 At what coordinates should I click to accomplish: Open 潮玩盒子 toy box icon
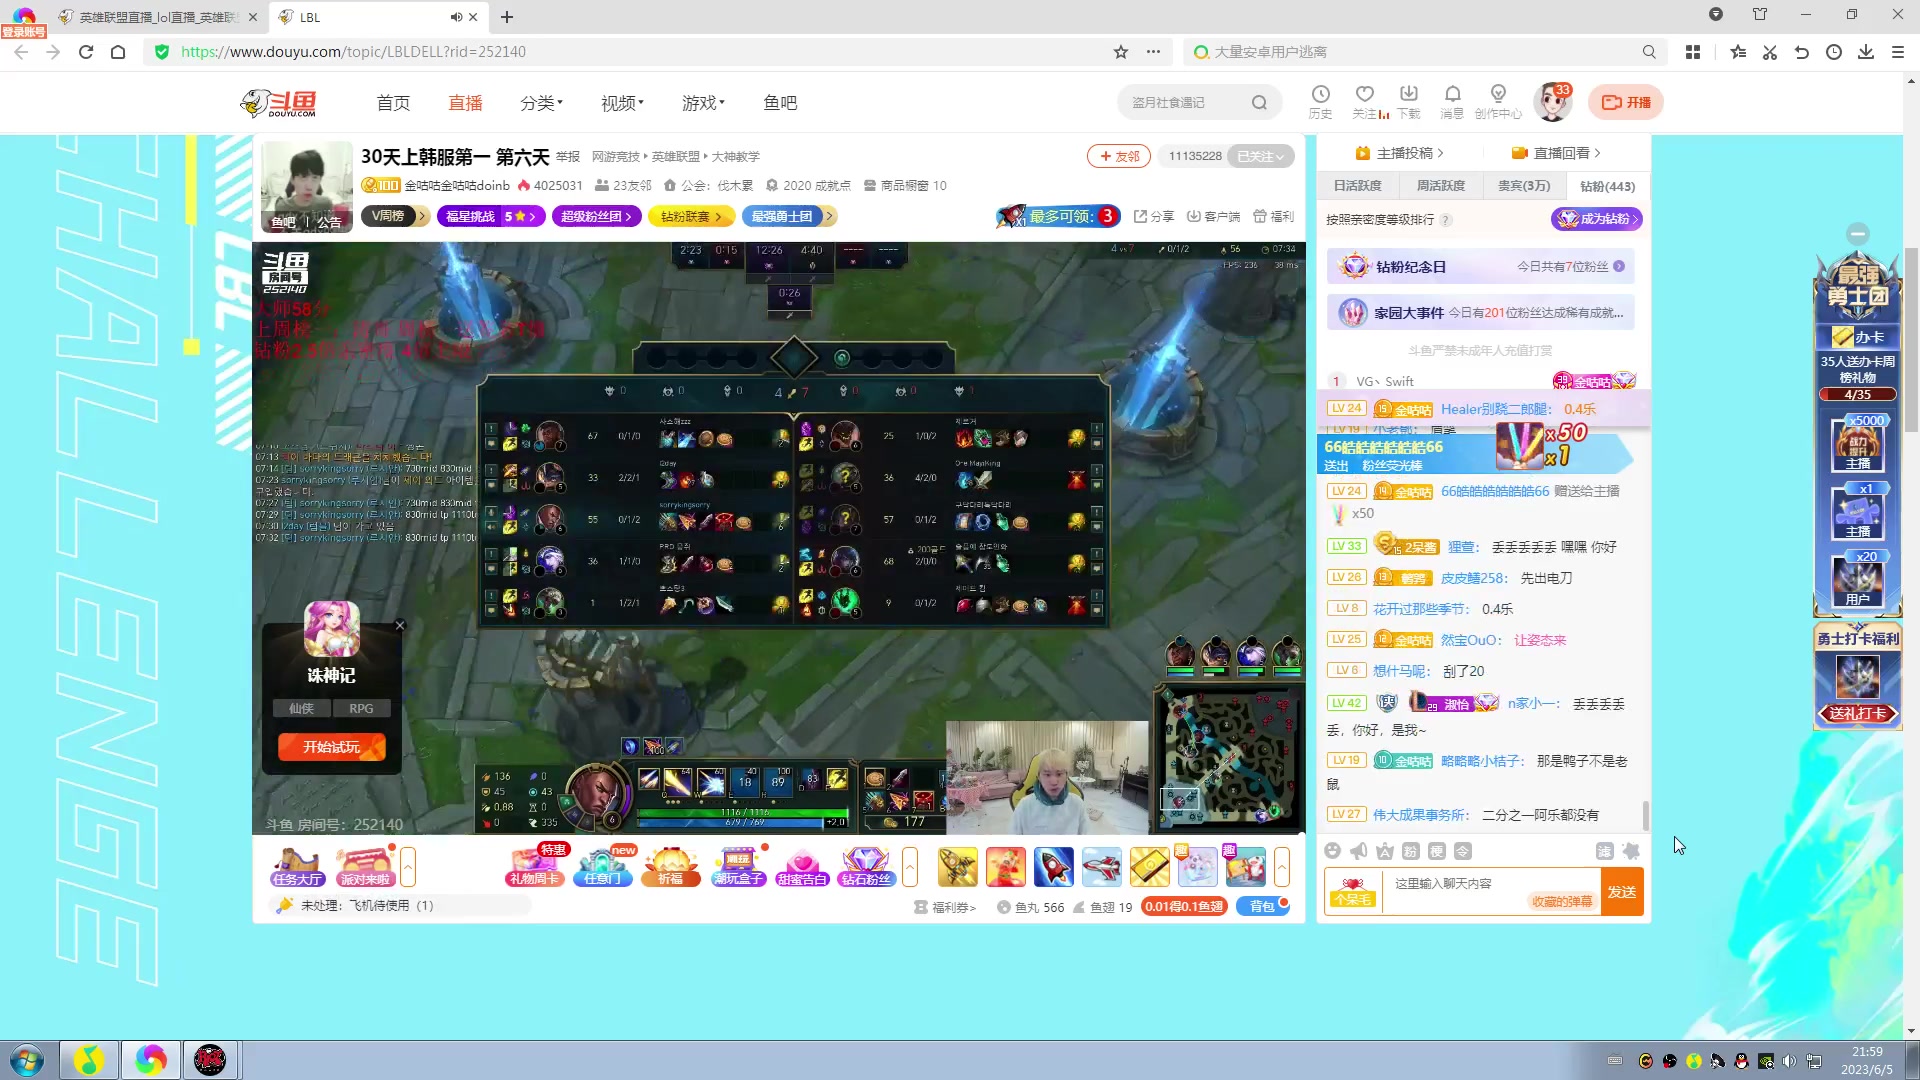(738, 866)
